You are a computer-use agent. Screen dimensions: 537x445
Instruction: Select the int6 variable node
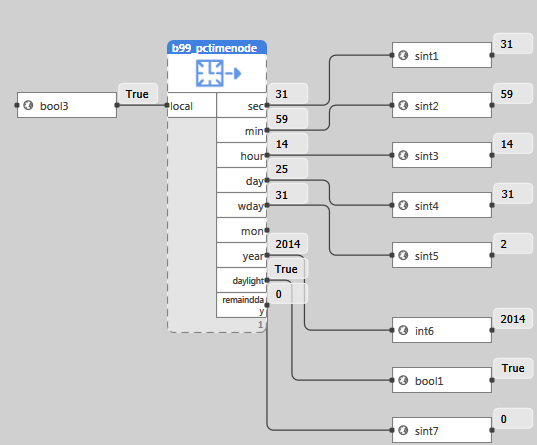click(x=442, y=330)
